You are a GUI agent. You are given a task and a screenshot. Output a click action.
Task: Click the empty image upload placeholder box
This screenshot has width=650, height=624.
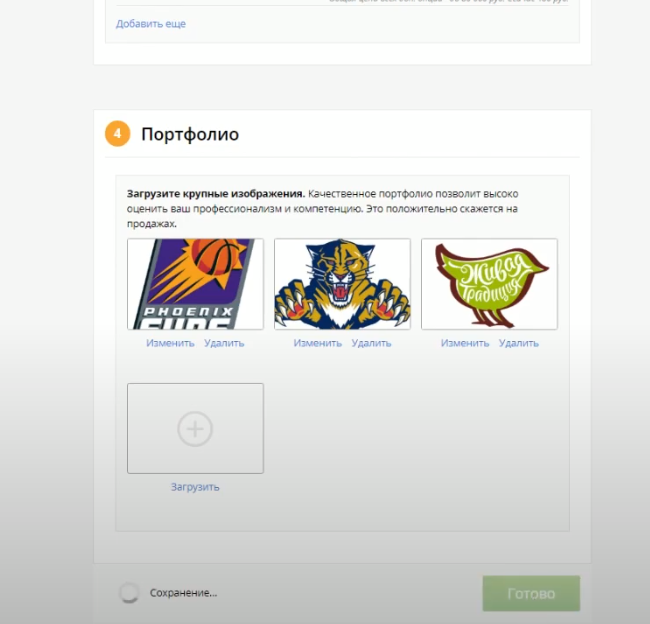[x=195, y=428]
